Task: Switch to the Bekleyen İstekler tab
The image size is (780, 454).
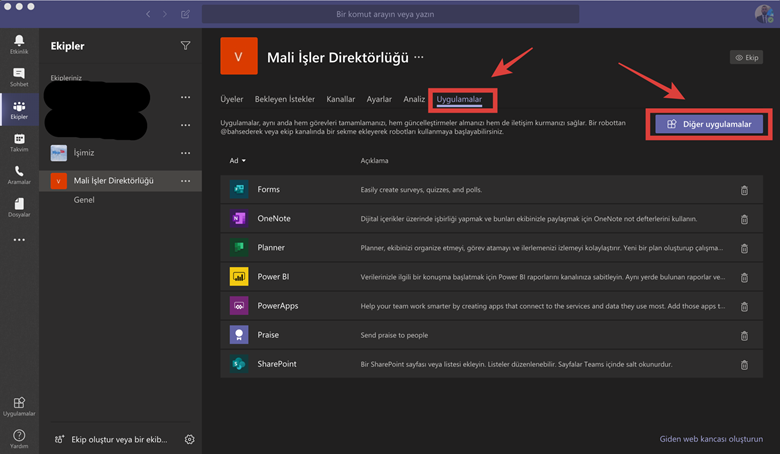Action: pos(285,99)
